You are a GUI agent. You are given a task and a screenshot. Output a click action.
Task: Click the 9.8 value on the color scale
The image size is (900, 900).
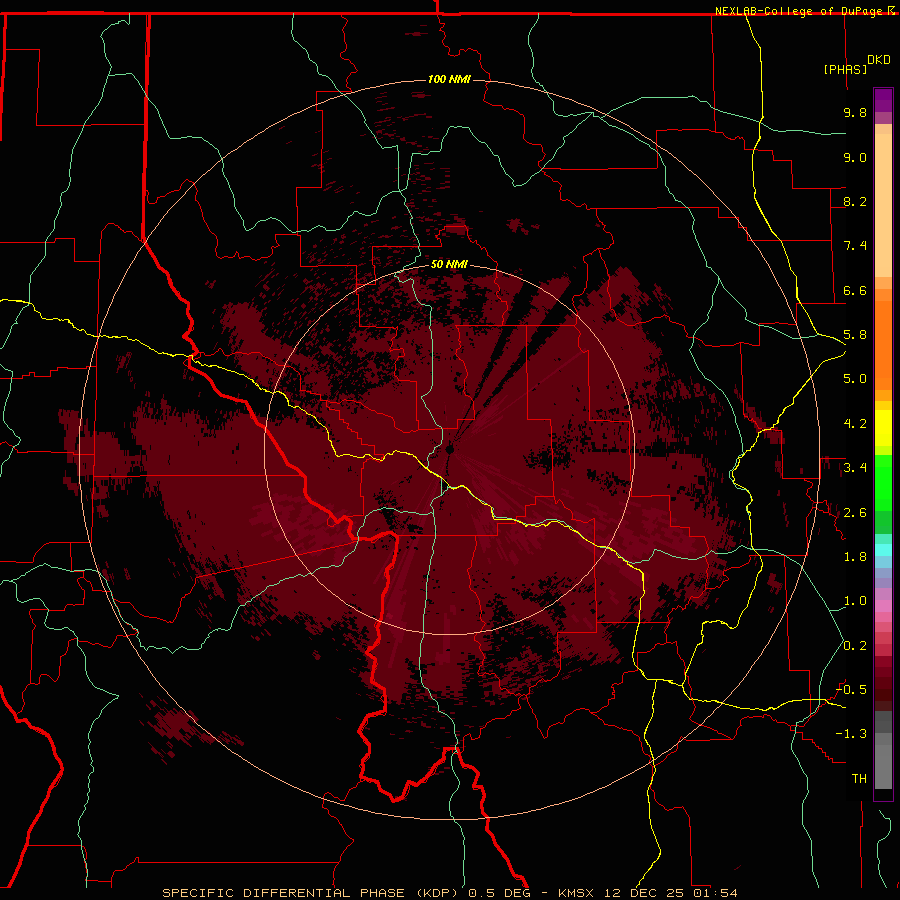click(855, 112)
